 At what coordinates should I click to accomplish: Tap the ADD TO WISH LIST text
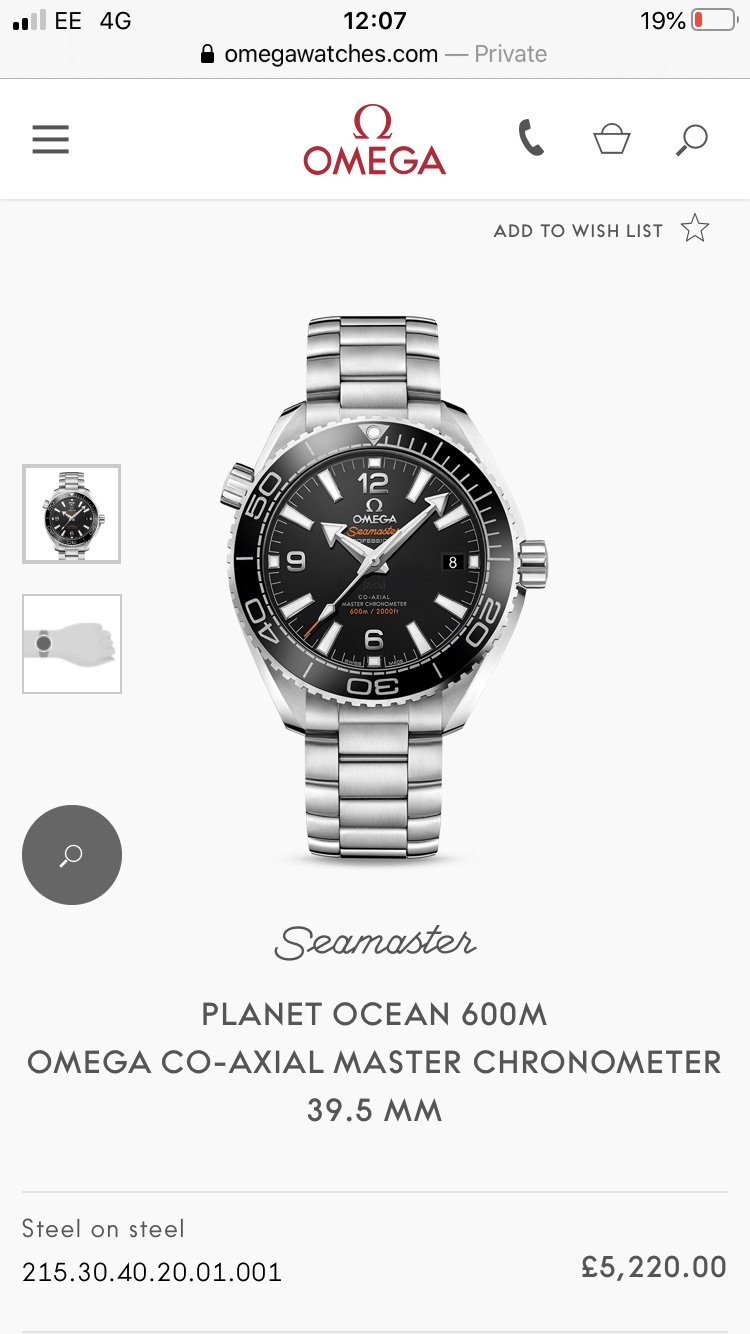point(578,231)
